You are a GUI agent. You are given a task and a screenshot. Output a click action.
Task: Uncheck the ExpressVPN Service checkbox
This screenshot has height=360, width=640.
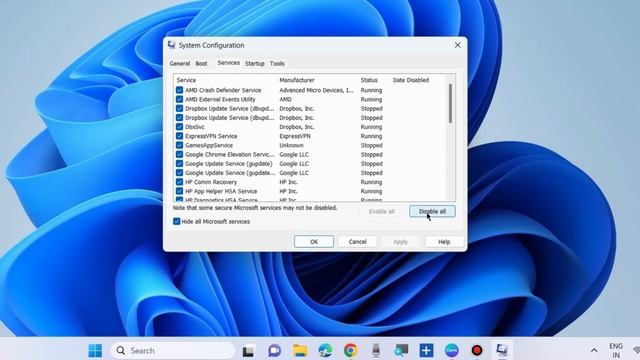click(179, 136)
